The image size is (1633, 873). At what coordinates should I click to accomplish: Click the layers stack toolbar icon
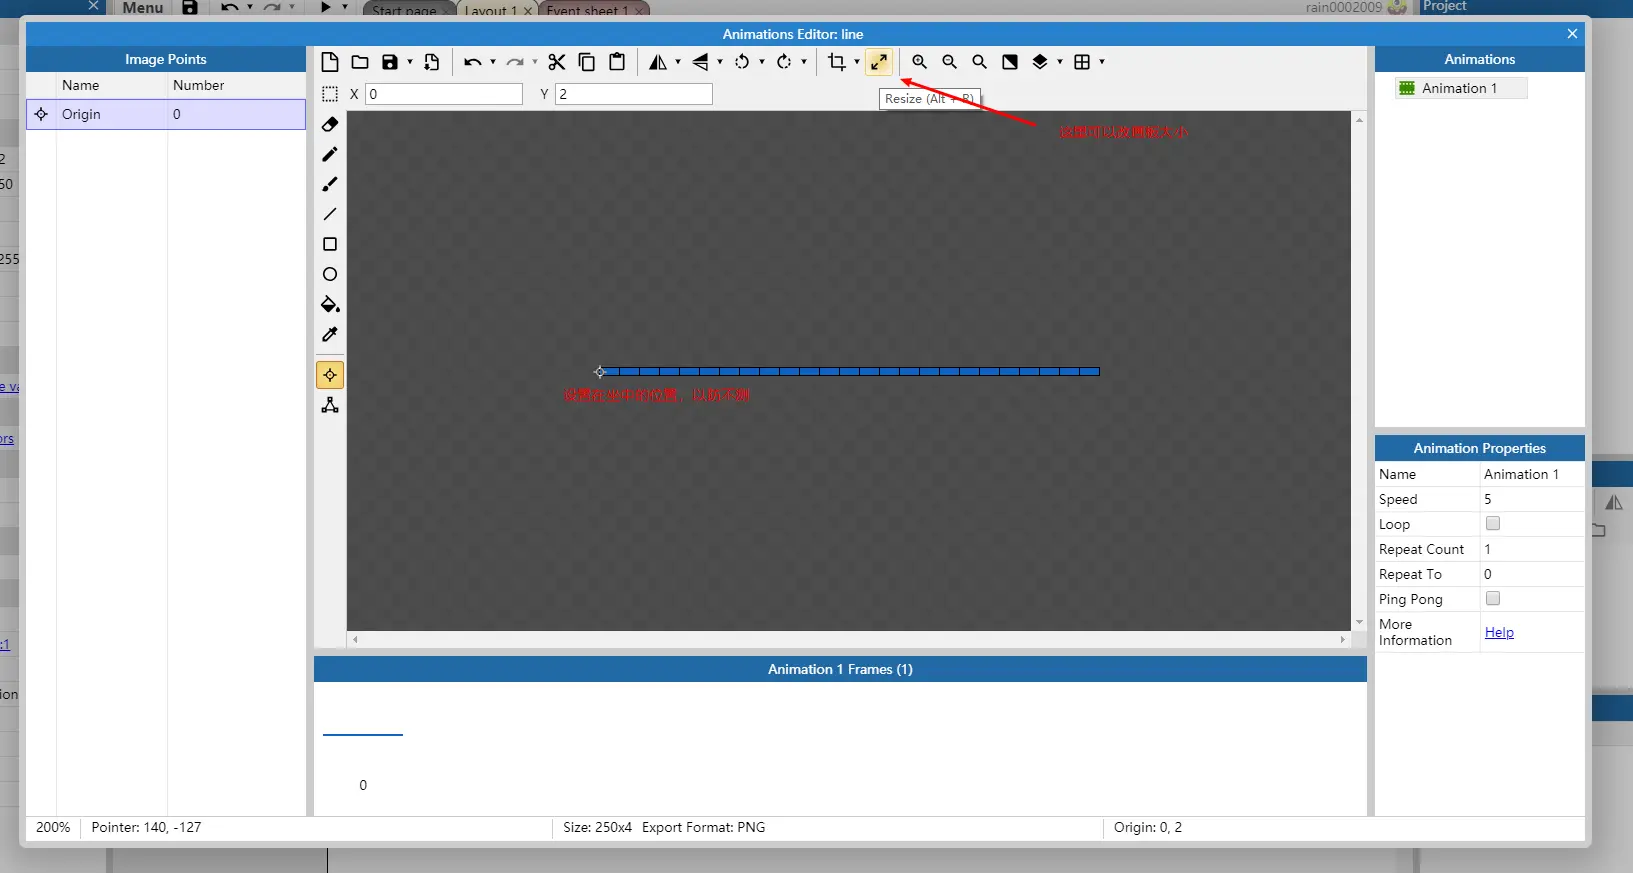click(1040, 62)
